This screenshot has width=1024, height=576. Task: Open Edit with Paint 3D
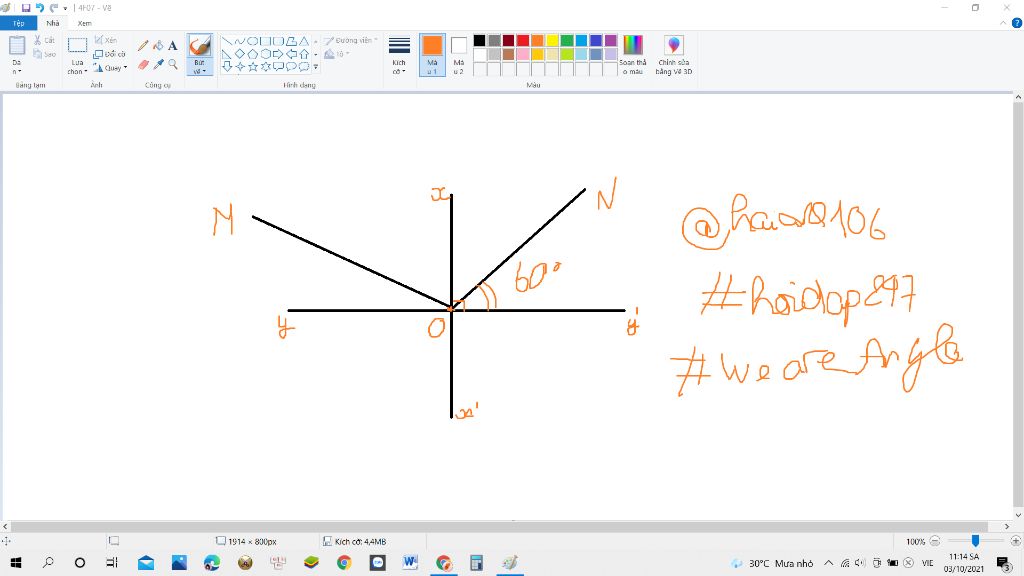674,55
